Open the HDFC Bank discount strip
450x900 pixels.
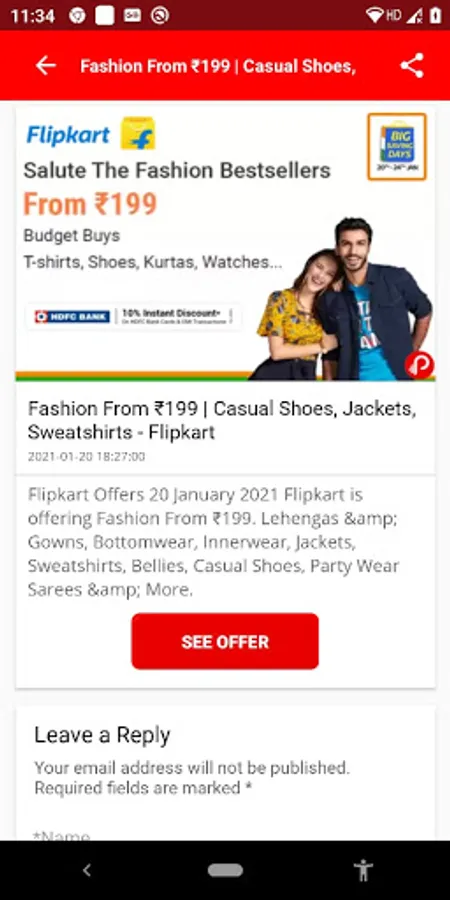(134, 316)
